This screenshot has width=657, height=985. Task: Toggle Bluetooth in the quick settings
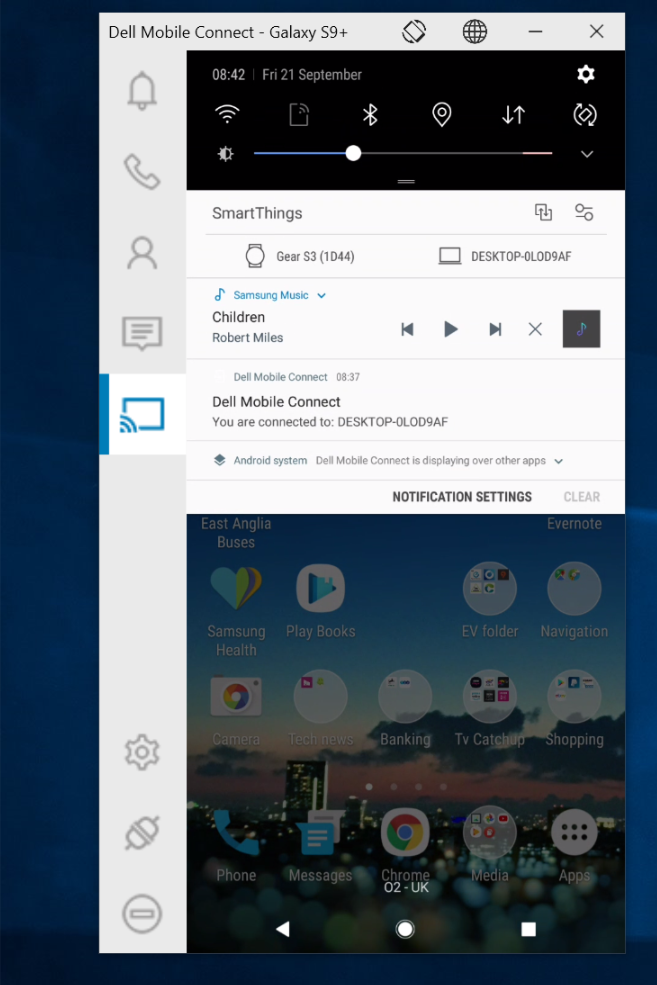coord(370,115)
